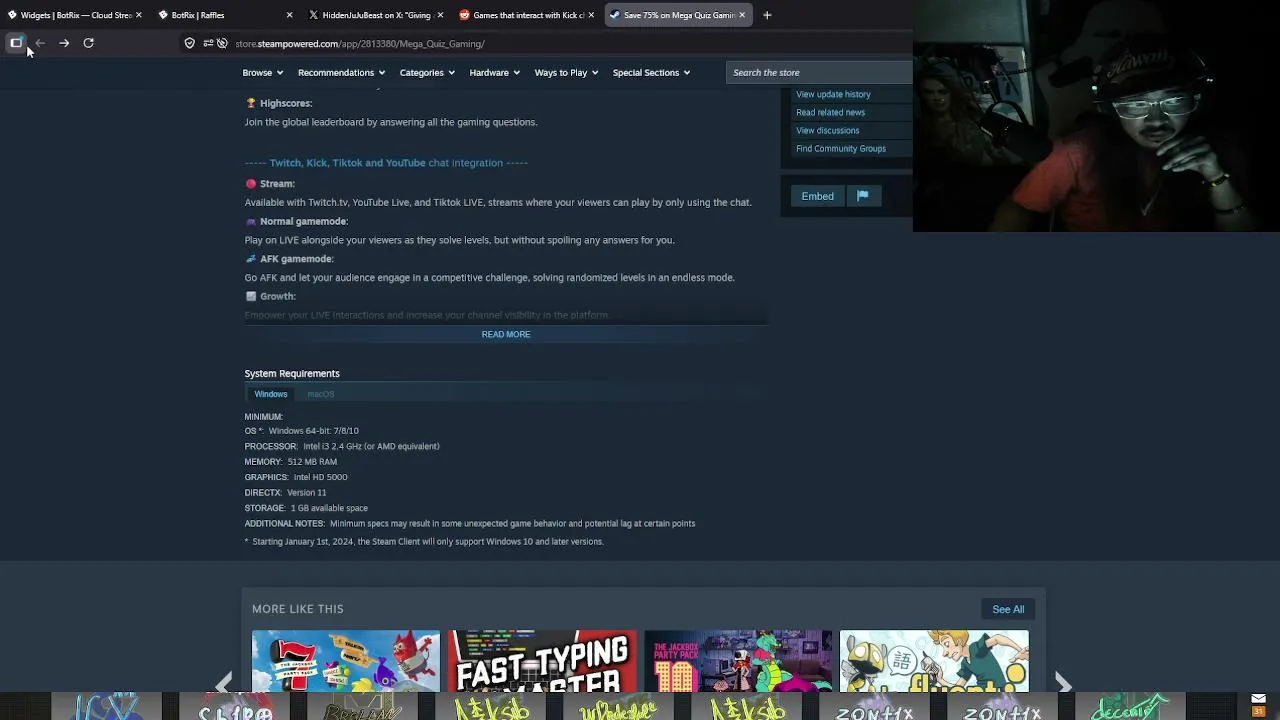Close the BotRix Raffles tab
This screenshot has height=720, width=1280.
pos(289,15)
